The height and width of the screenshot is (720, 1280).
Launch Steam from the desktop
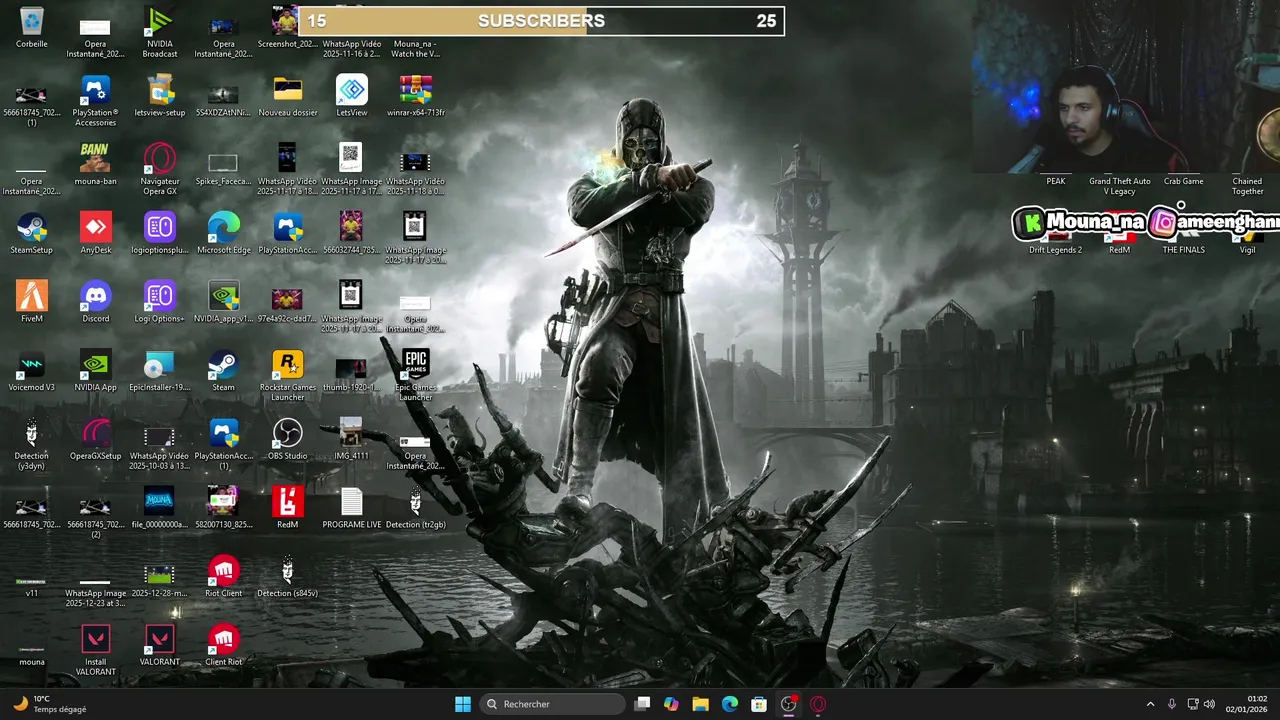(x=223, y=371)
